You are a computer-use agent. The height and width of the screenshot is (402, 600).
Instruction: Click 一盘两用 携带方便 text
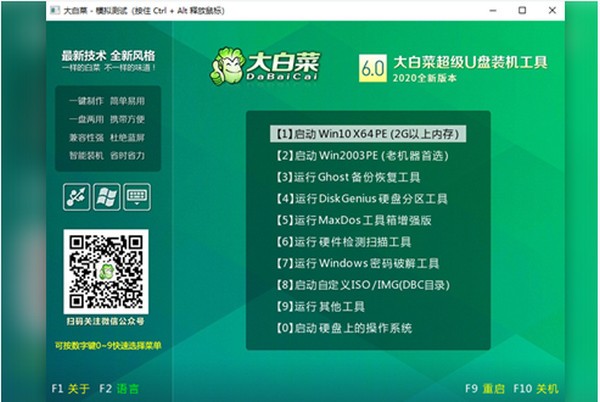click(x=107, y=119)
